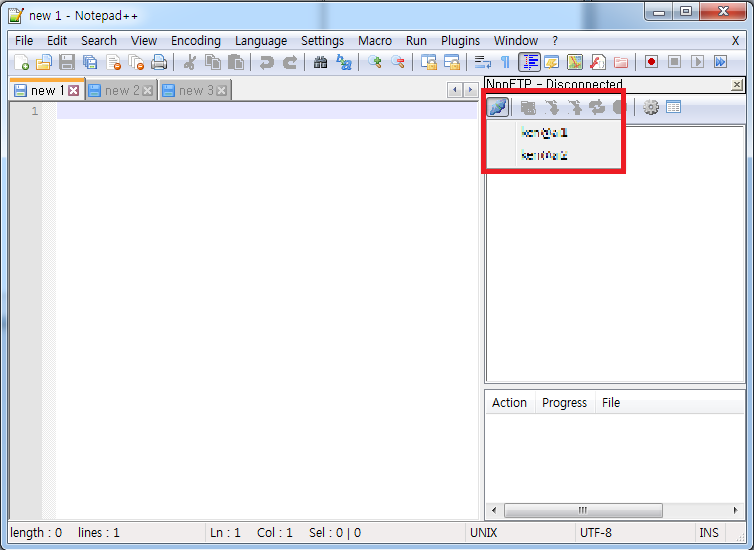The image size is (754, 550).
Task: Toggle the Indent Guide icon
Action: 529,62
